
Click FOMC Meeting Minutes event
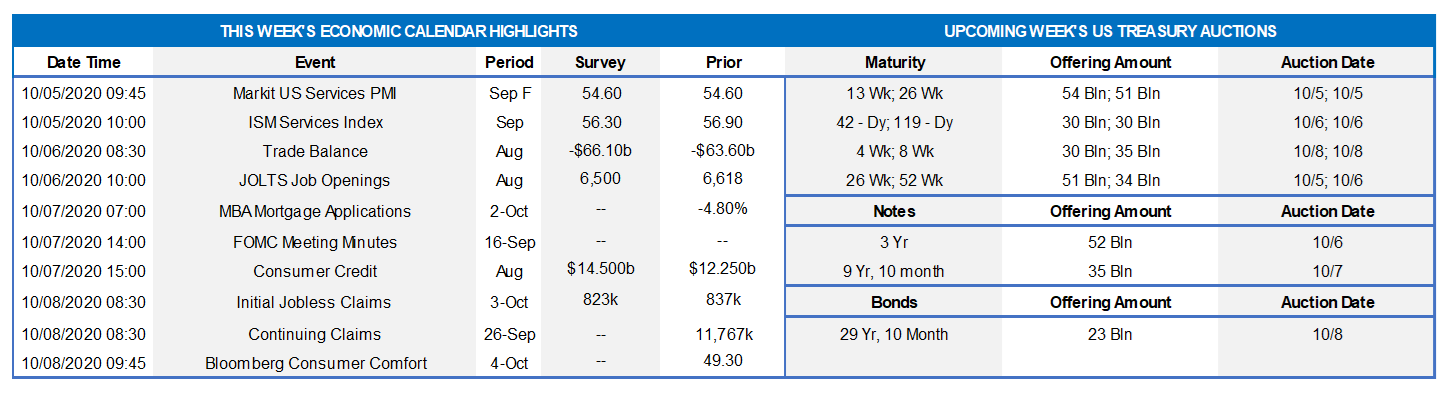[x=315, y=242]
